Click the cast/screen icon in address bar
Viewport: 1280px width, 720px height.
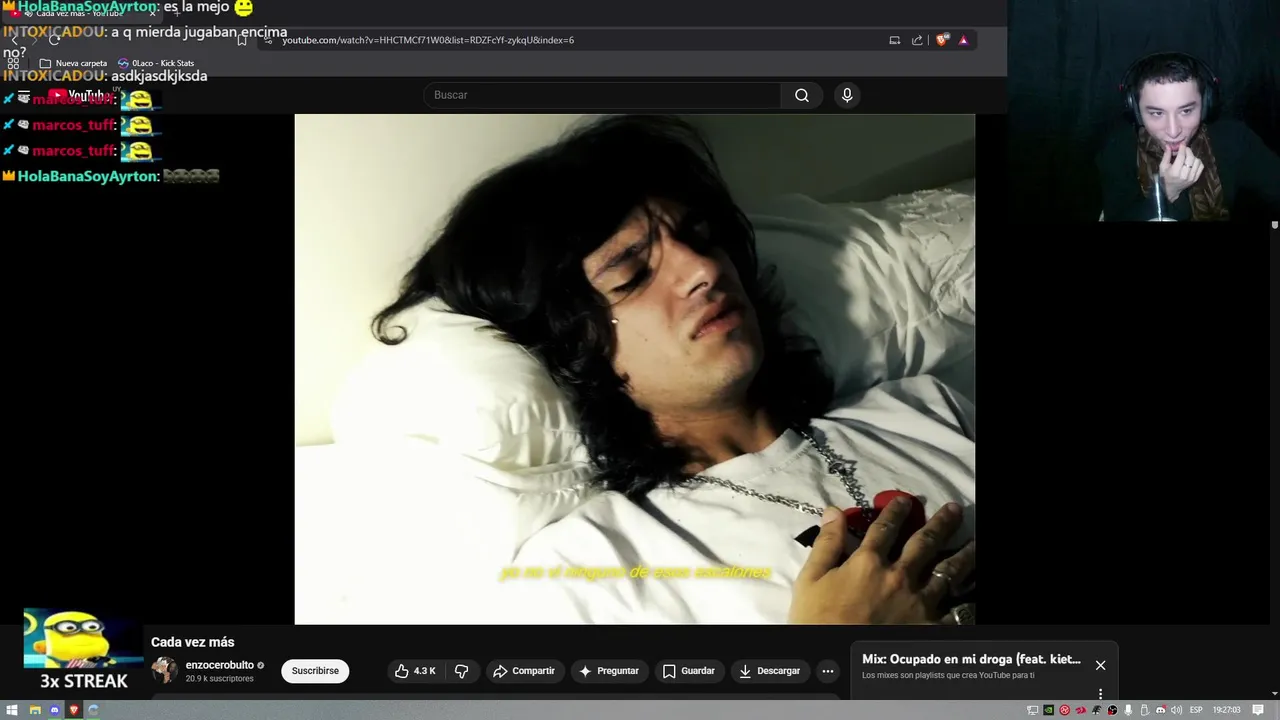tap(894, 40)
